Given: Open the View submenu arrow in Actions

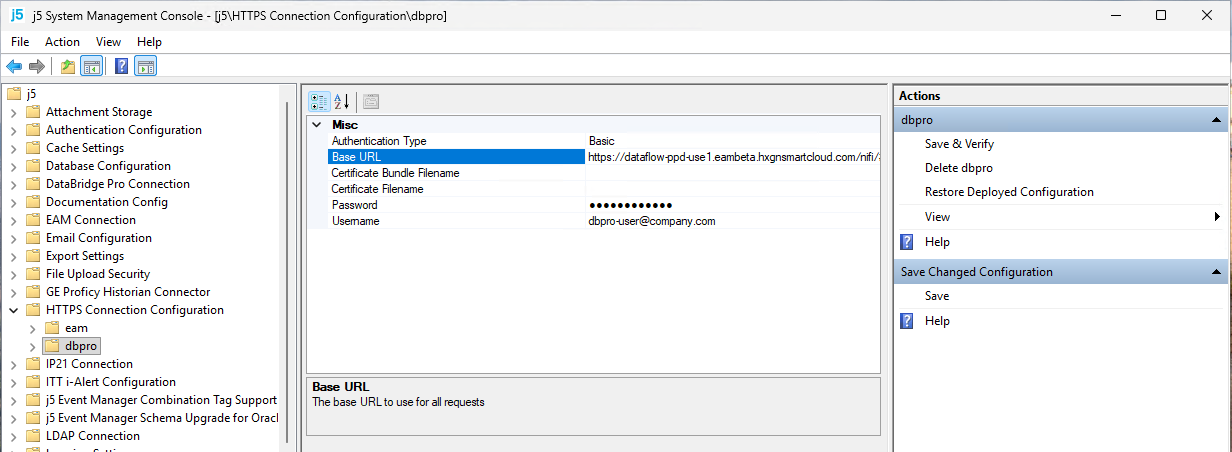Looking at the screenshot, I should [1217, 217].
